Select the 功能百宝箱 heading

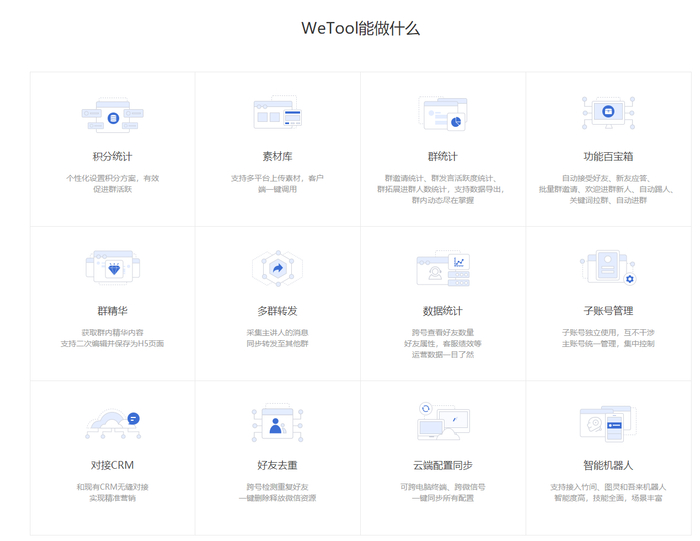coord(608,157)
